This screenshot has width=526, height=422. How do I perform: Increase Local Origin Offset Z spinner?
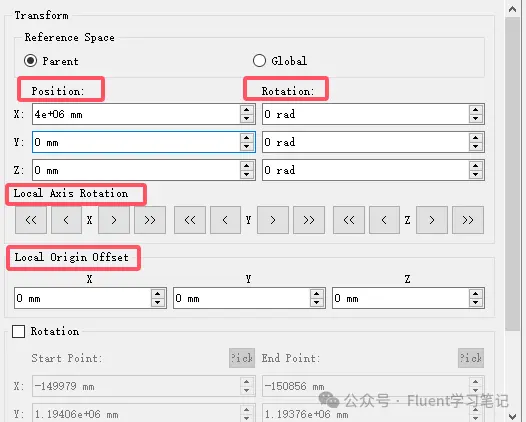[x=475, y=294]
